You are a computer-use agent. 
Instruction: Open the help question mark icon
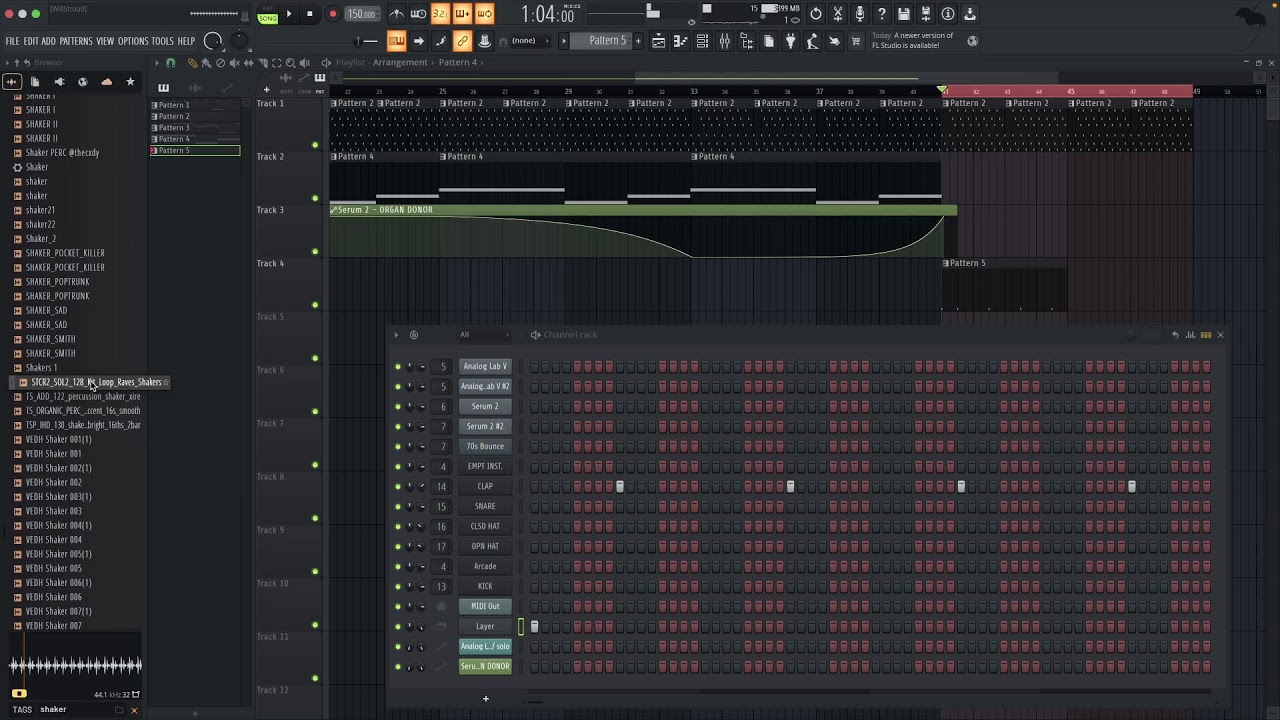(881, 14)
